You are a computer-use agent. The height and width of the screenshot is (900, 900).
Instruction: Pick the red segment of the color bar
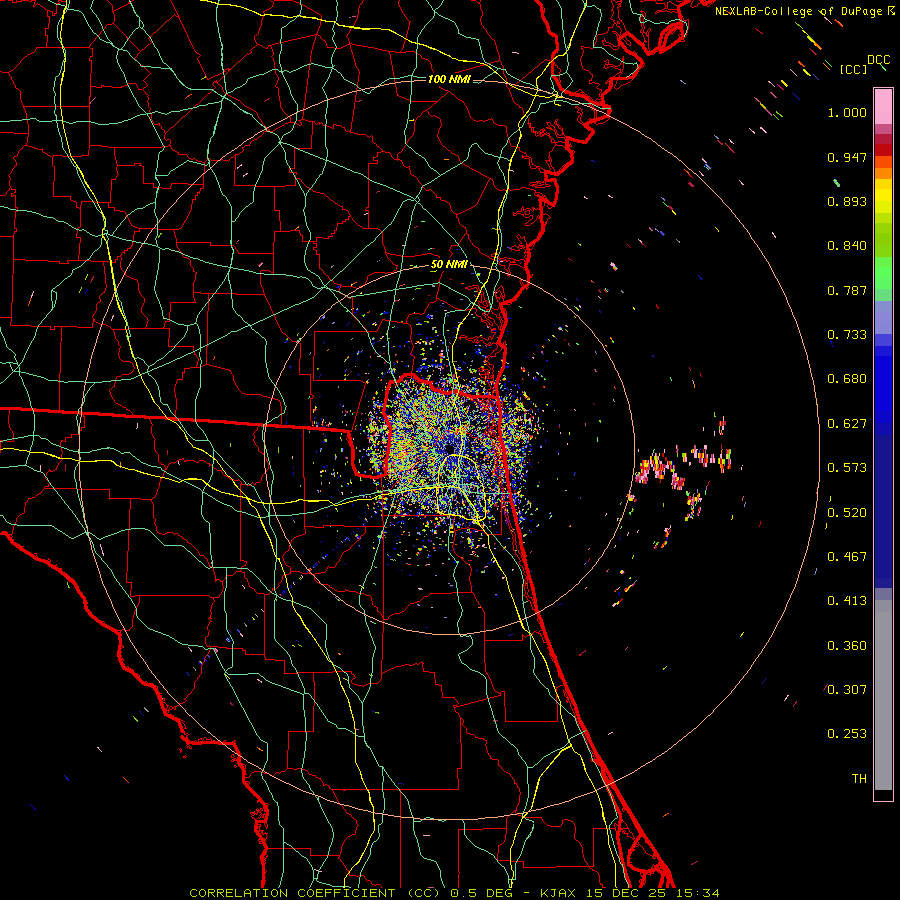point(883,150)
